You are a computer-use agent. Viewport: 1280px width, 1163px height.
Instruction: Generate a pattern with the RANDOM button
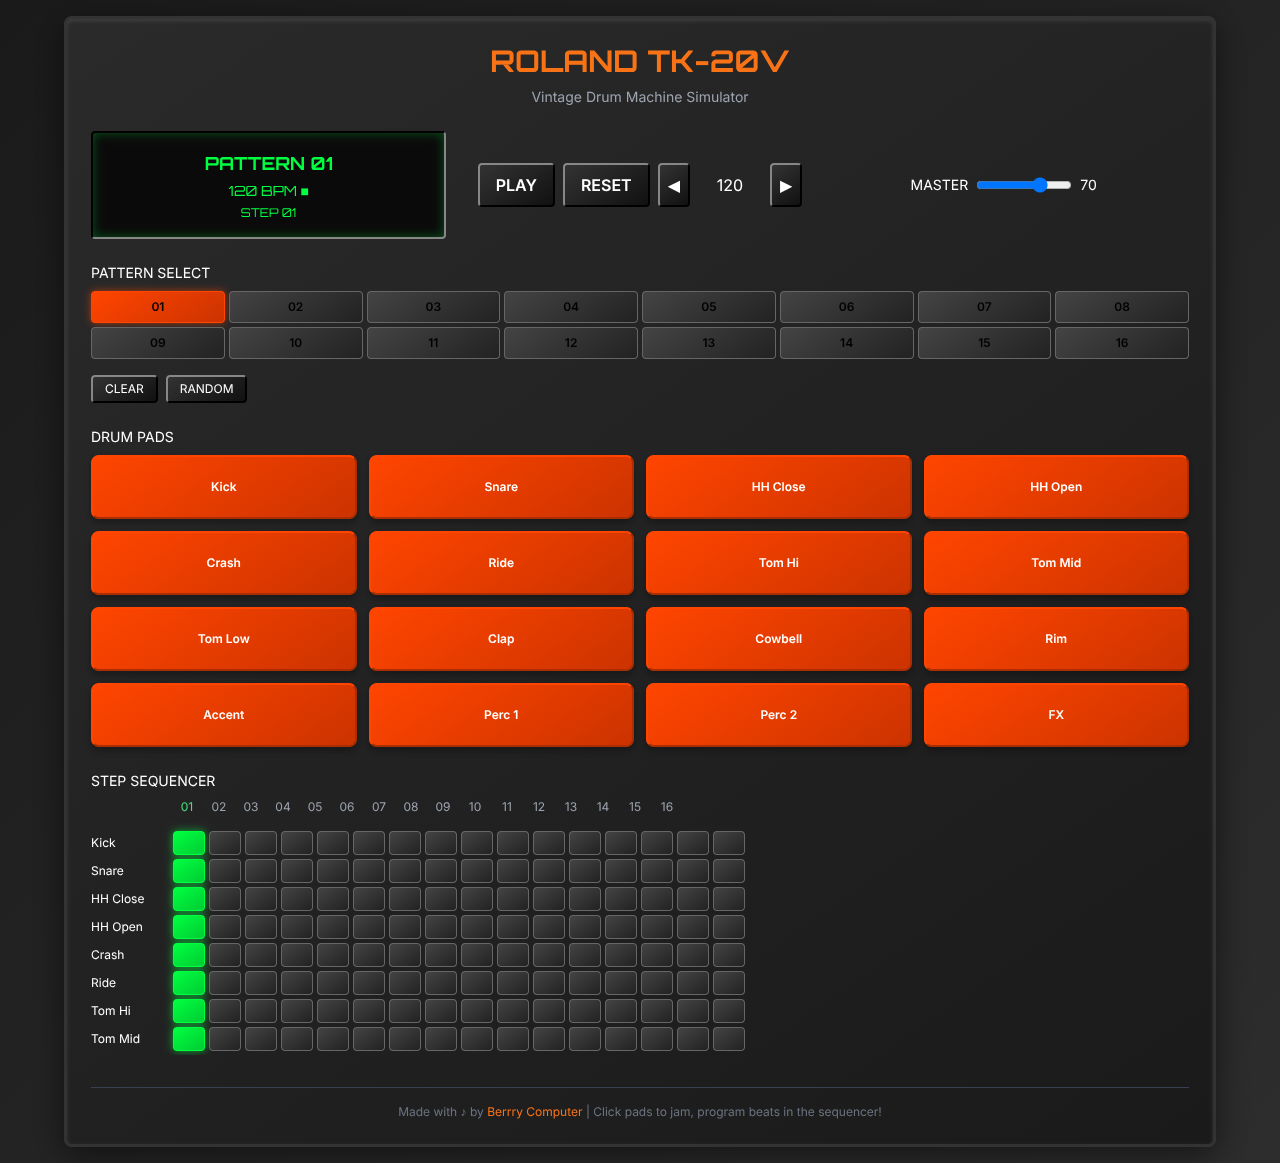tap(206, 389)
